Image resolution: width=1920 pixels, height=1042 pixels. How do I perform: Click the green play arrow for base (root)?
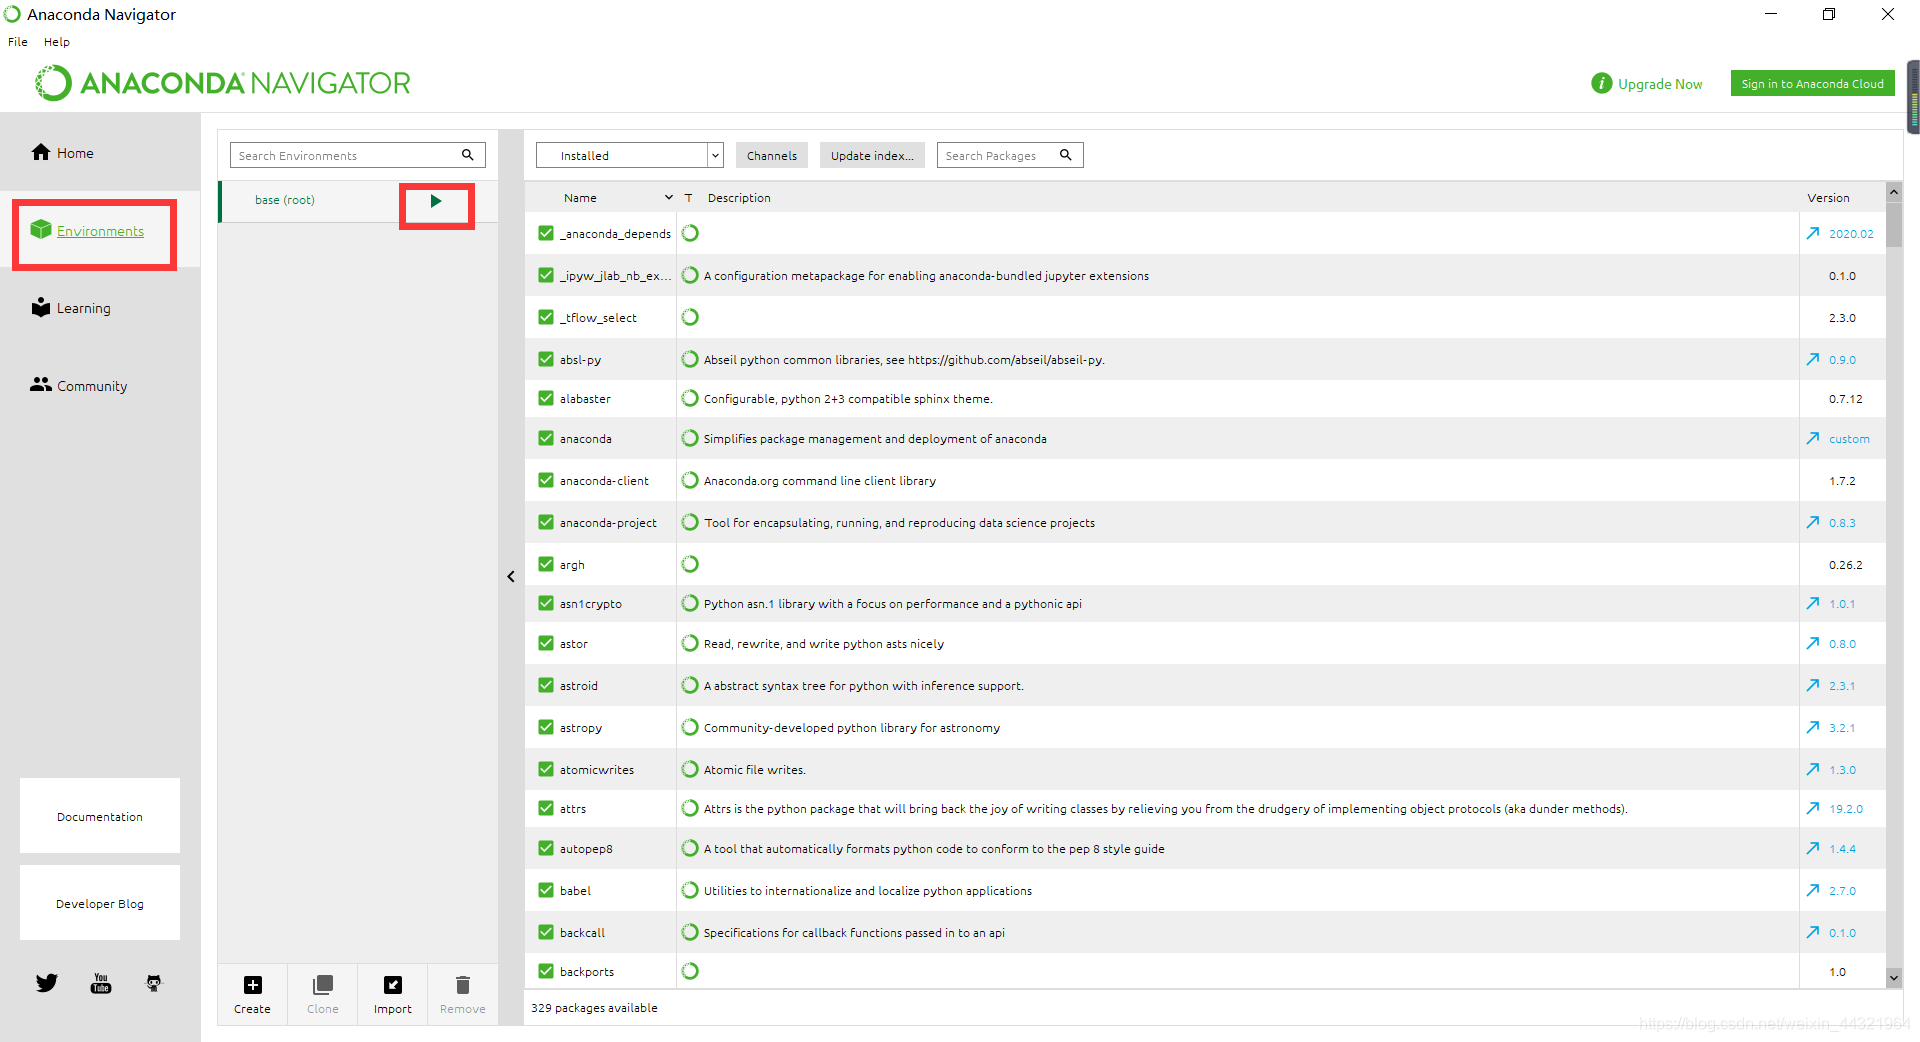(436, 201)
